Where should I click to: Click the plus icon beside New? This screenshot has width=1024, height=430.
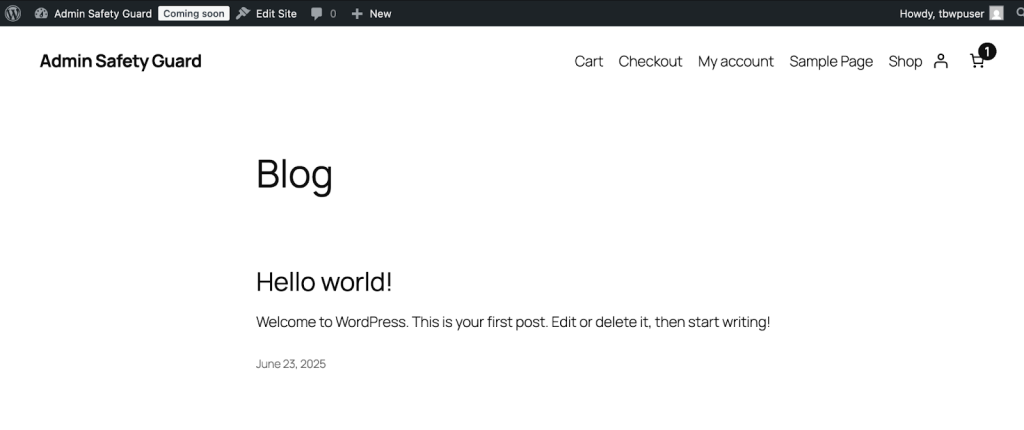coord(357,14)
